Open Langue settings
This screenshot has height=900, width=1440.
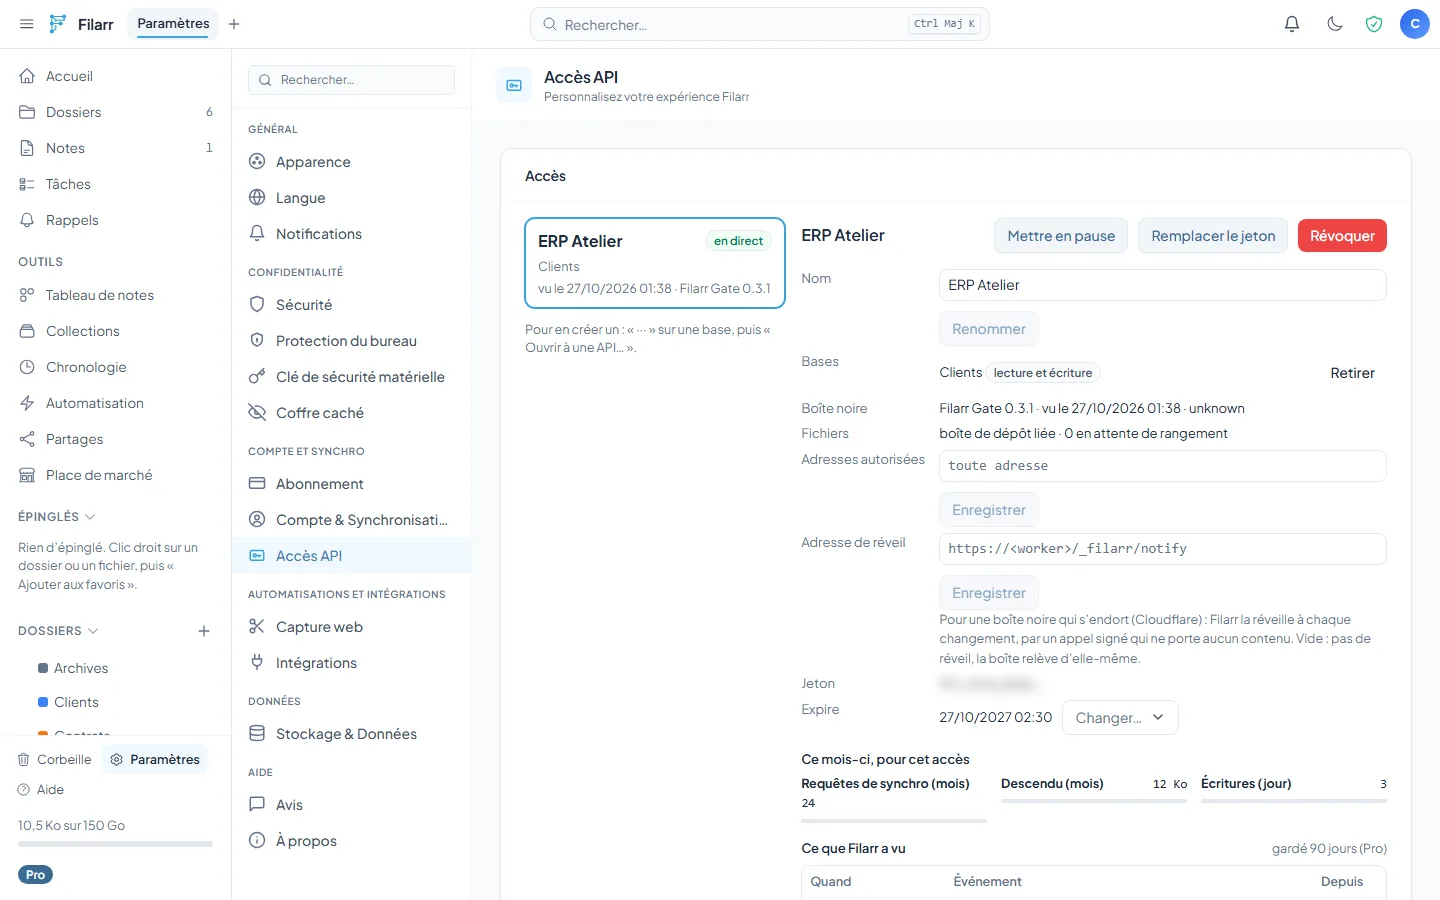[351, 198]
